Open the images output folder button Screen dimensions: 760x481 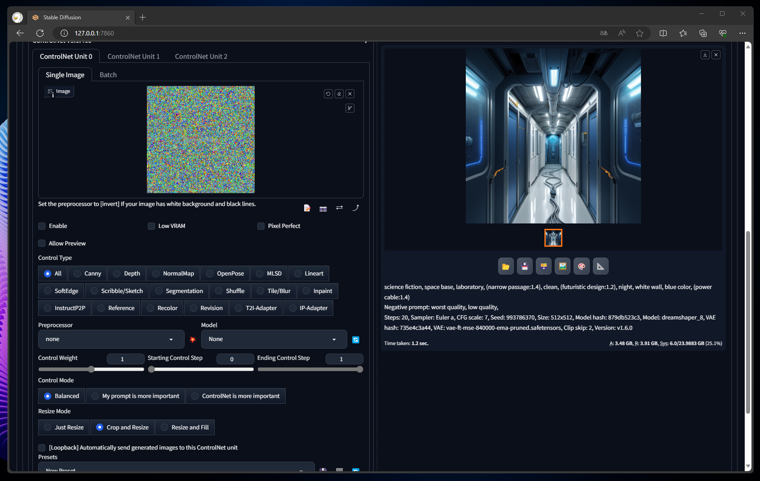coord(506,266)
